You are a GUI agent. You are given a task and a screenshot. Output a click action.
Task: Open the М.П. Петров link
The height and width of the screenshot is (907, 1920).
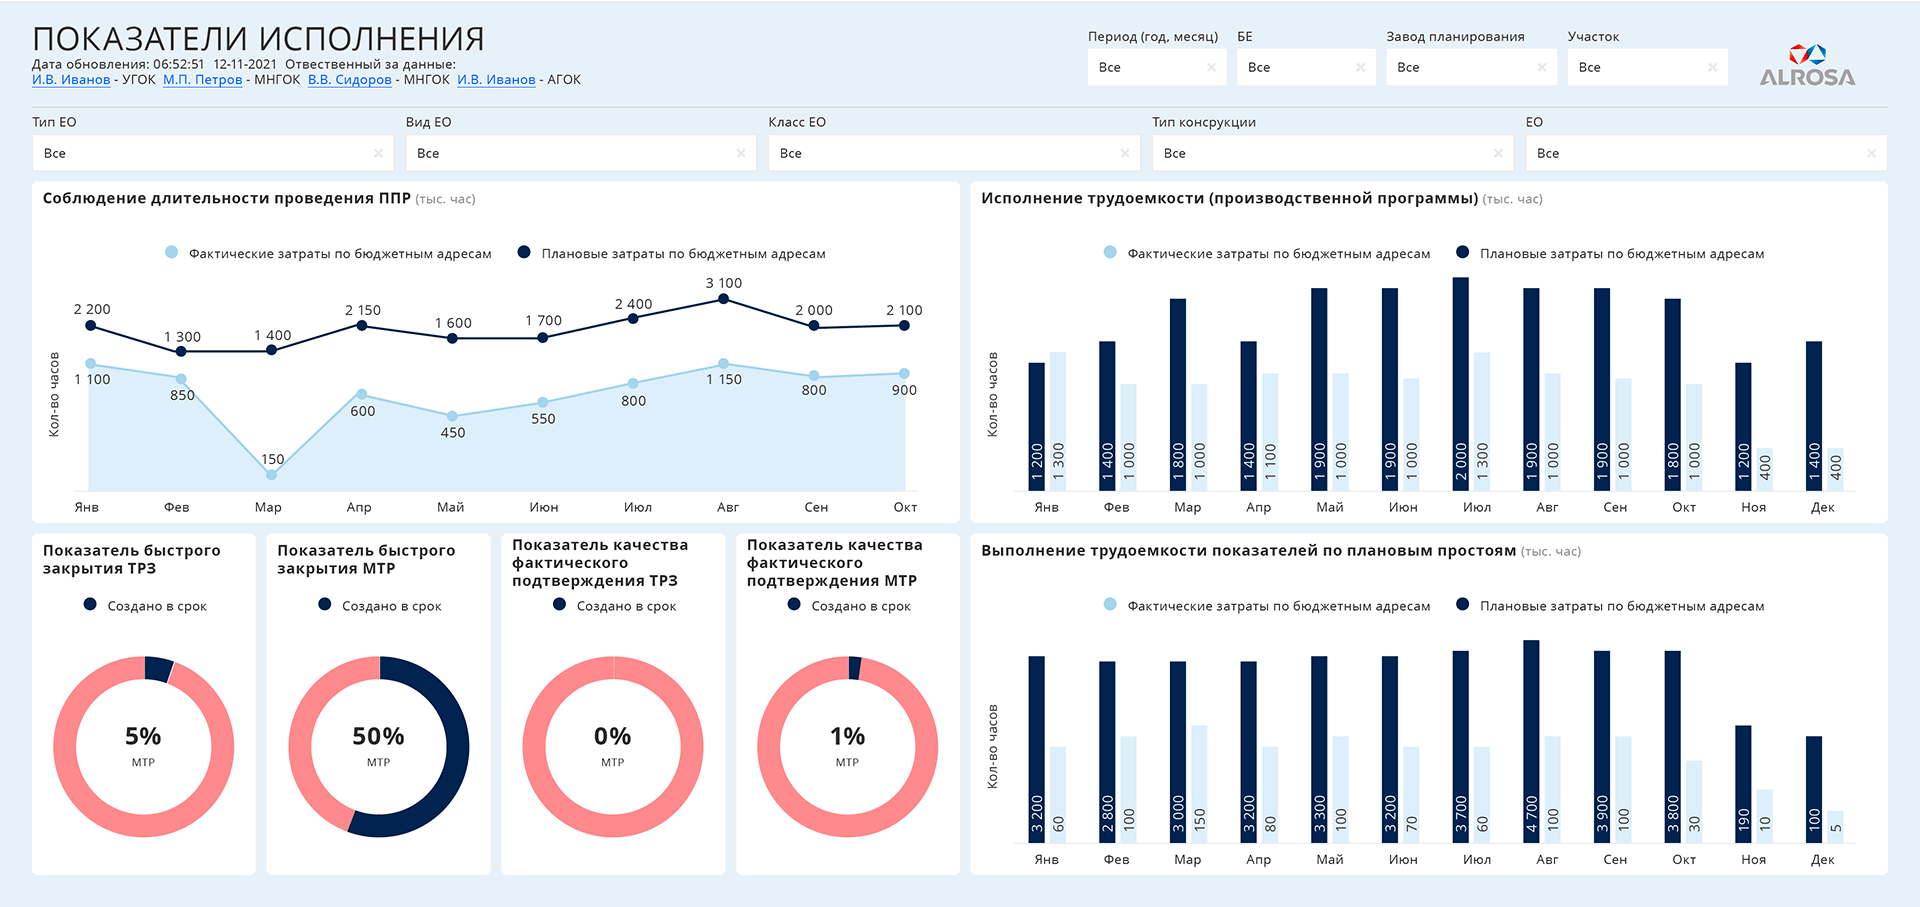(x=203, y=80)
